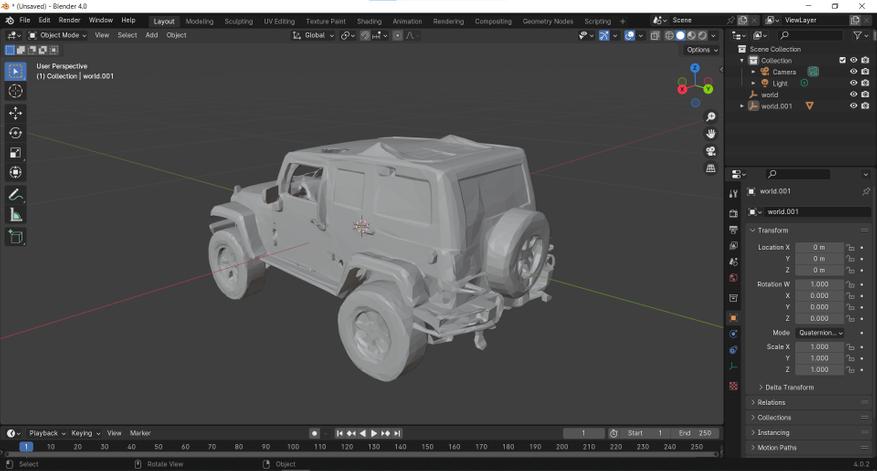Screen dimensions: 877x471
Task: Pick the Measure tool
Action: [15, 215]
